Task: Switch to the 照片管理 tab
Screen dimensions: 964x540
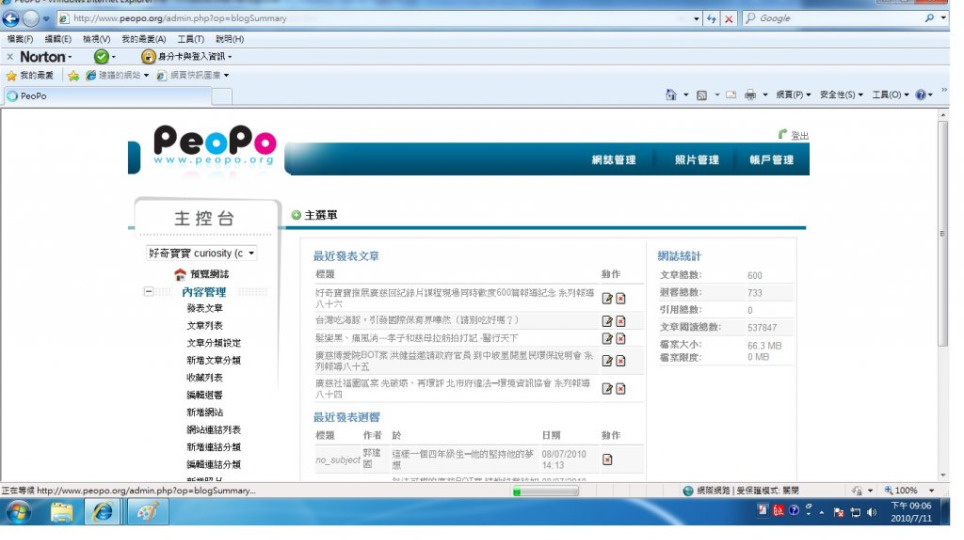Action: tap(696, 160)
